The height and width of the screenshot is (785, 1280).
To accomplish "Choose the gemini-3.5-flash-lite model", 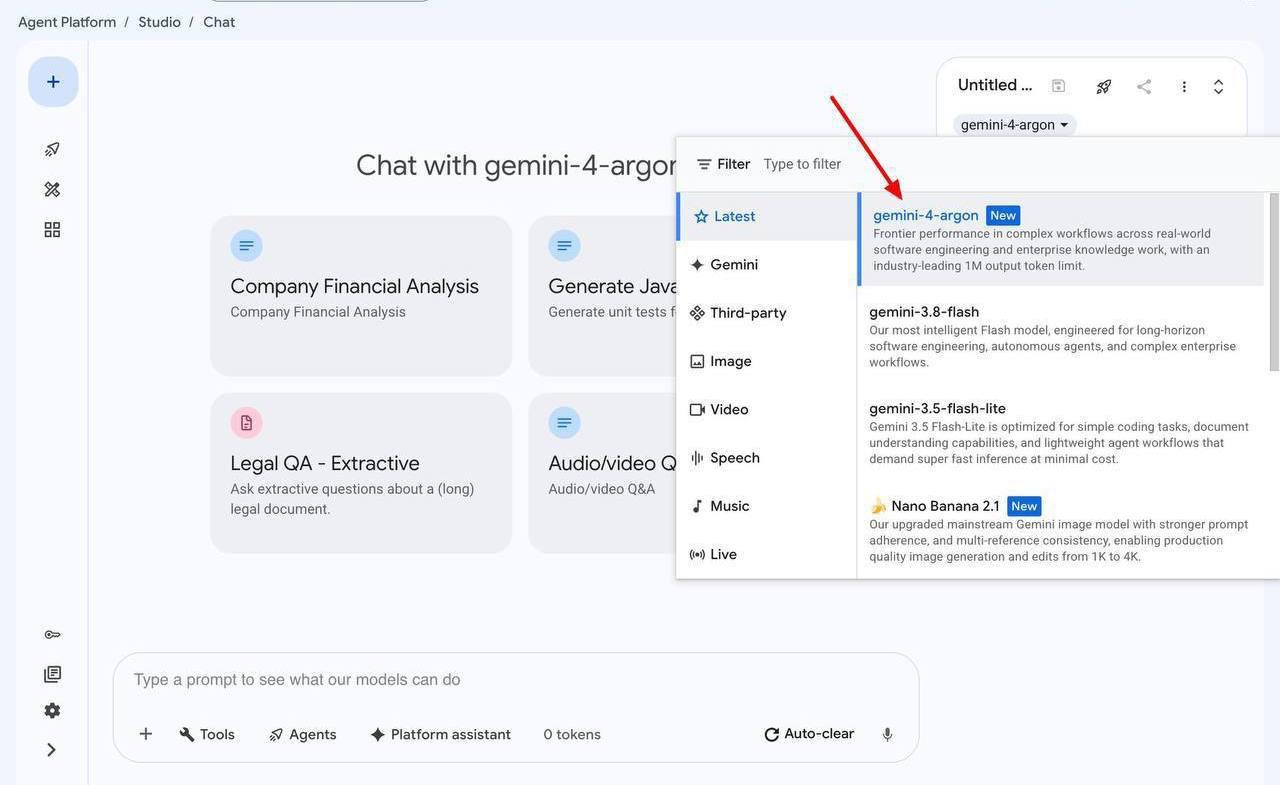I will click(1061, 433).
